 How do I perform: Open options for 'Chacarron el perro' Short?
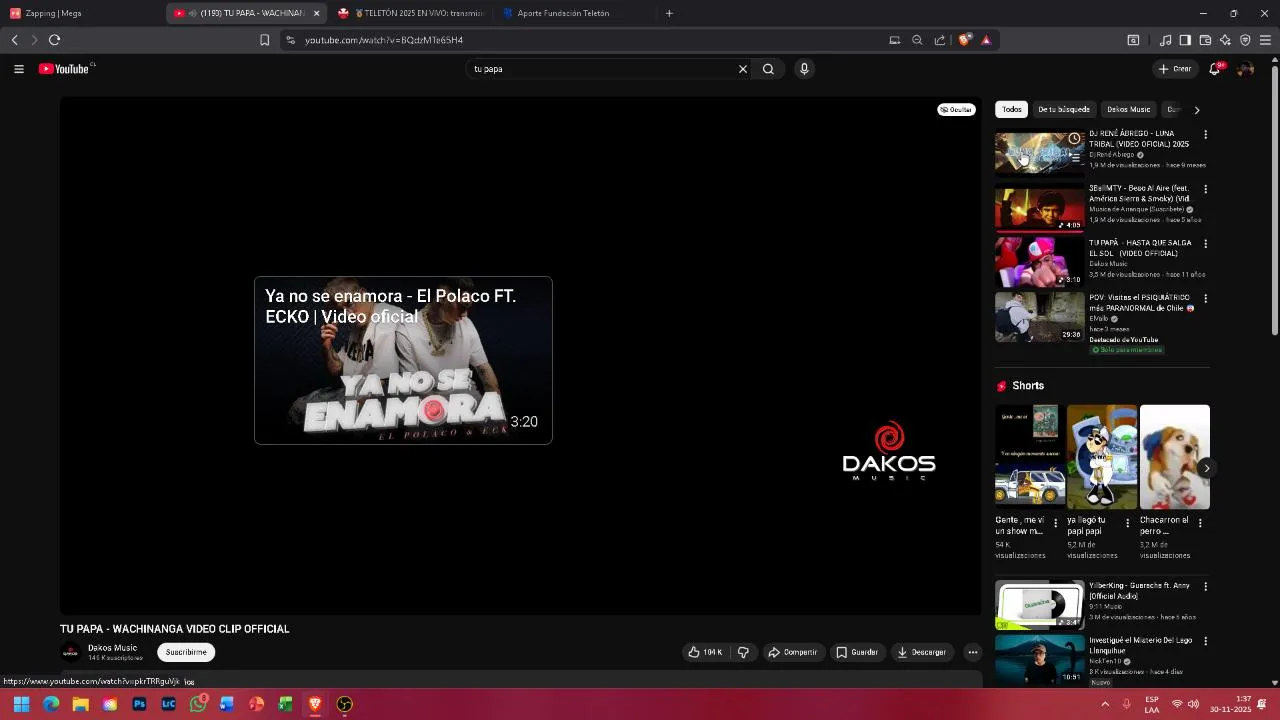click(1200, 522)
